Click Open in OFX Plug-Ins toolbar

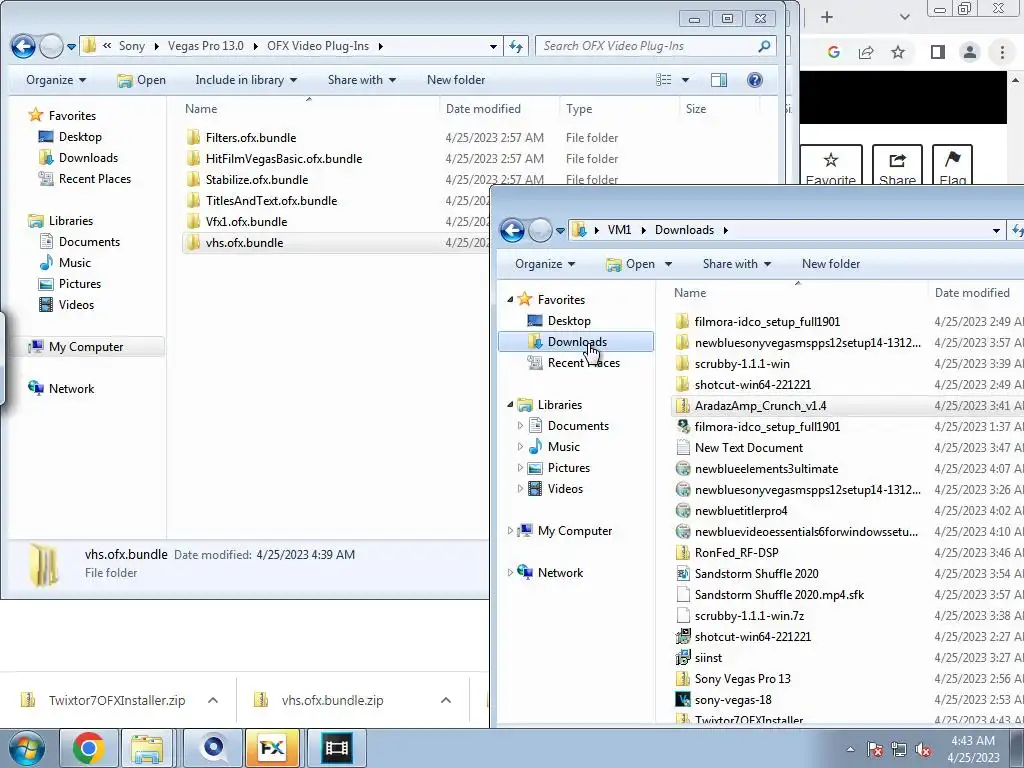click(x=141, y=80)
